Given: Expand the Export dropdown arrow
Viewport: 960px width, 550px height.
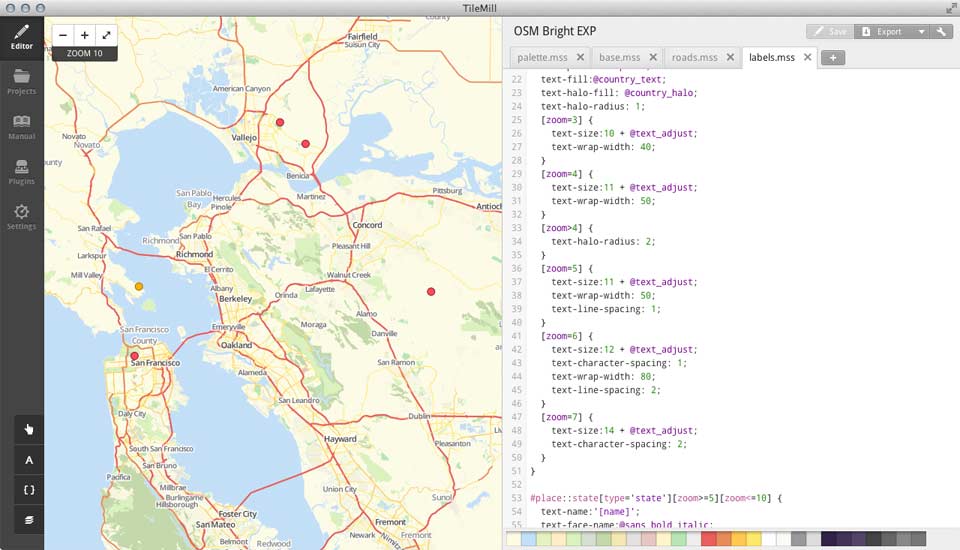Looking at the screenshot, I should 921,31.
